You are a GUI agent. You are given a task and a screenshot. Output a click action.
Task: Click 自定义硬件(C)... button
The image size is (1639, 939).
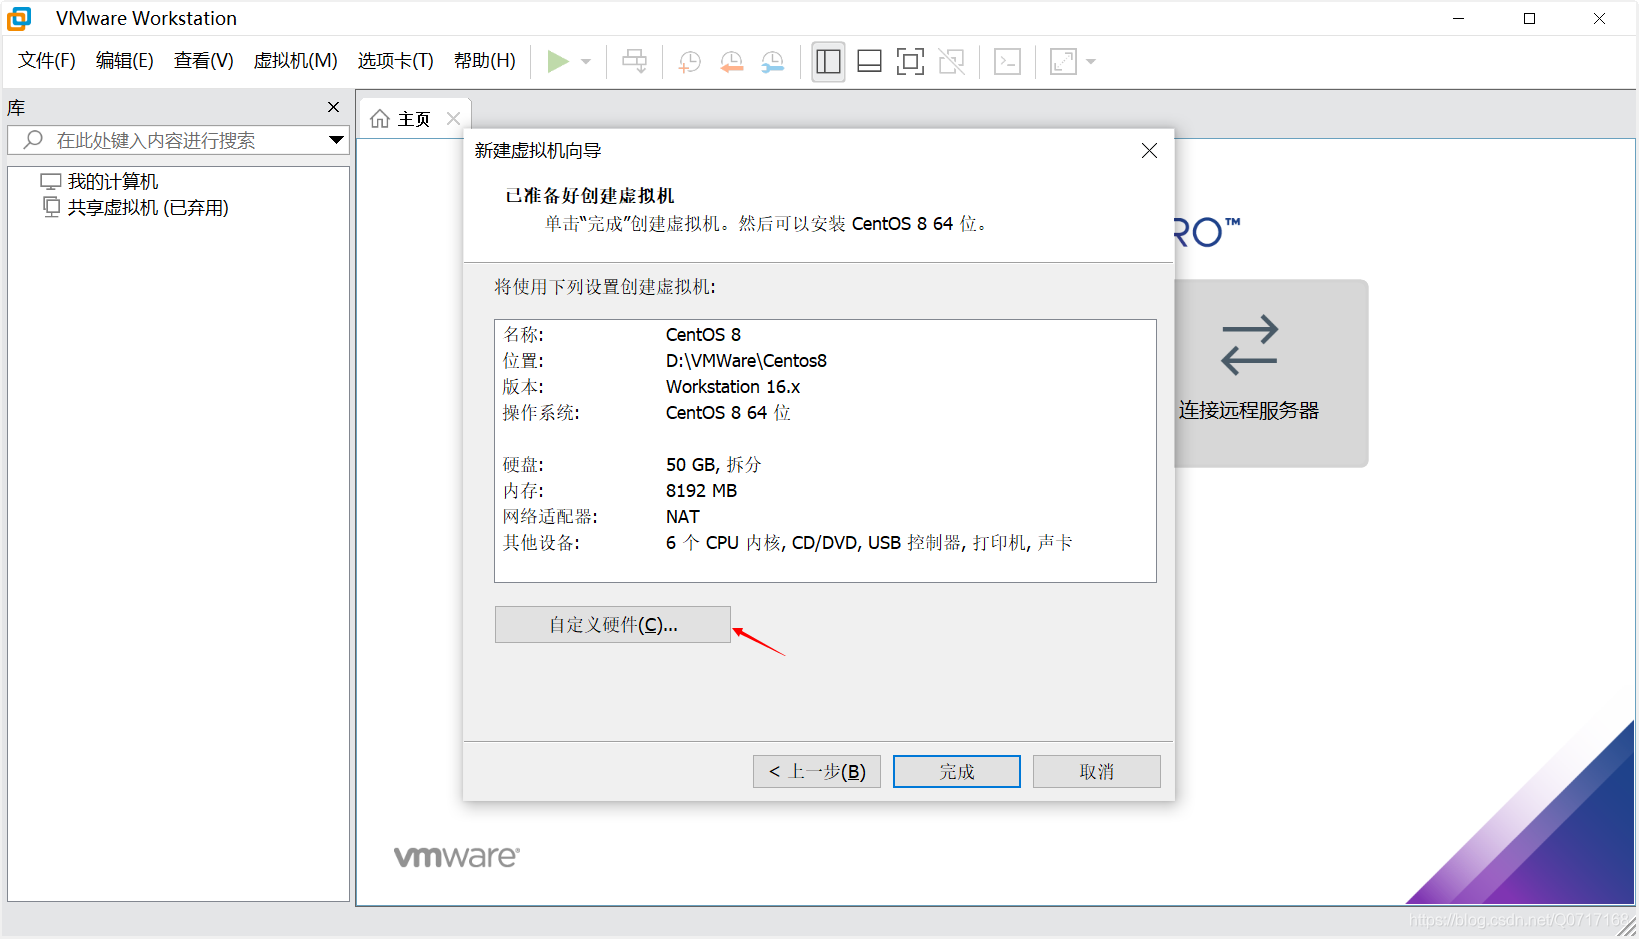point(613,625)
